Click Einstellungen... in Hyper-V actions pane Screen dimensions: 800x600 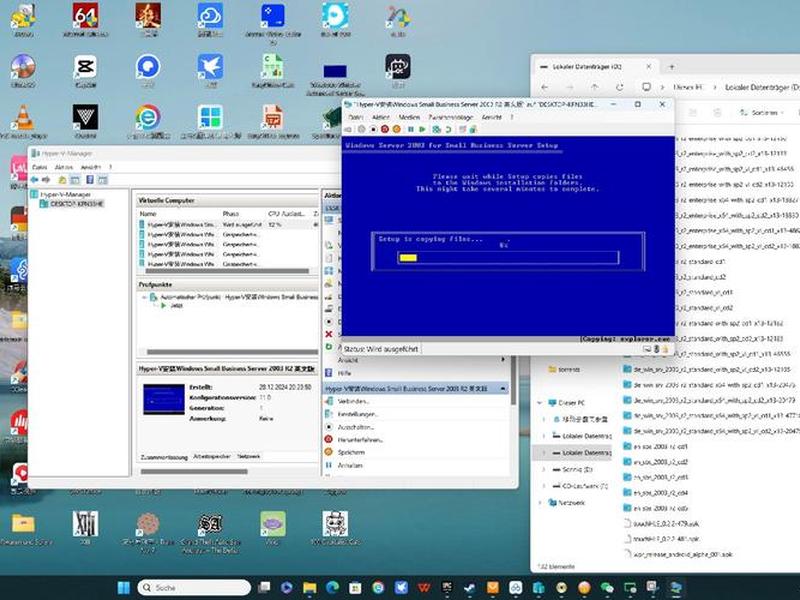coord(358,414)
